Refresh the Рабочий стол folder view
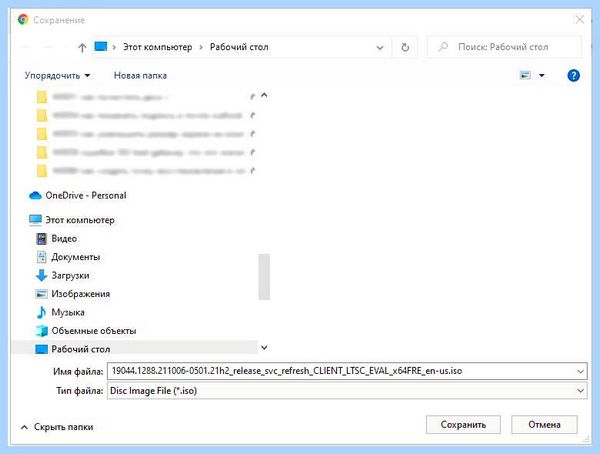The height and width of the screenshot is (454, 600). point(405,47)
